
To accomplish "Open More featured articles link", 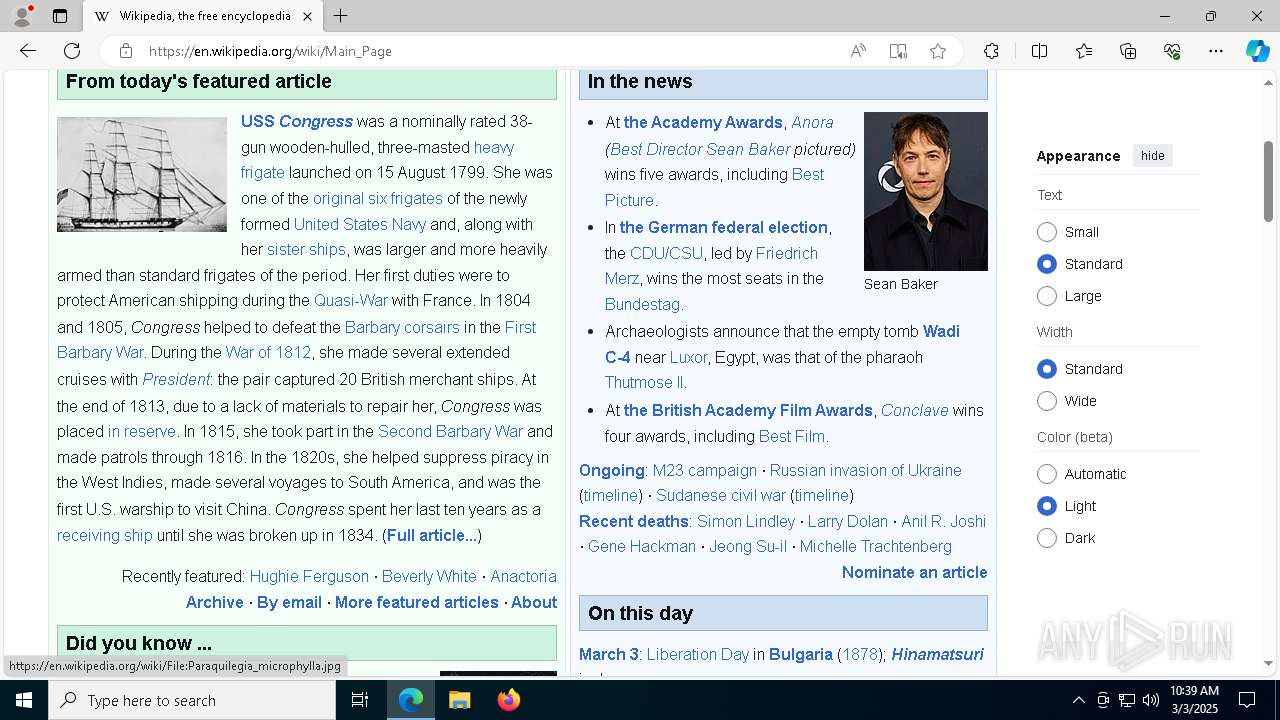I will coord(417,602).
